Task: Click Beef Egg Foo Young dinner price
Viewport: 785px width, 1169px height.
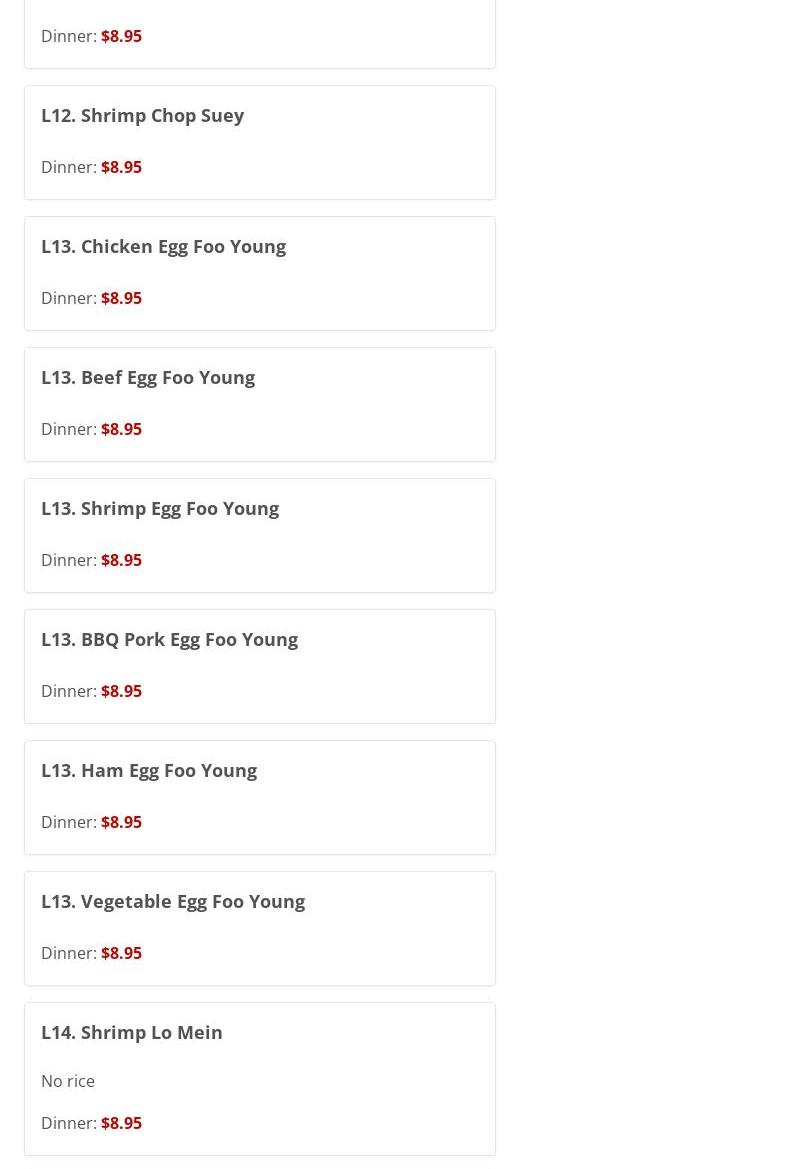Action: click(122, 429)
